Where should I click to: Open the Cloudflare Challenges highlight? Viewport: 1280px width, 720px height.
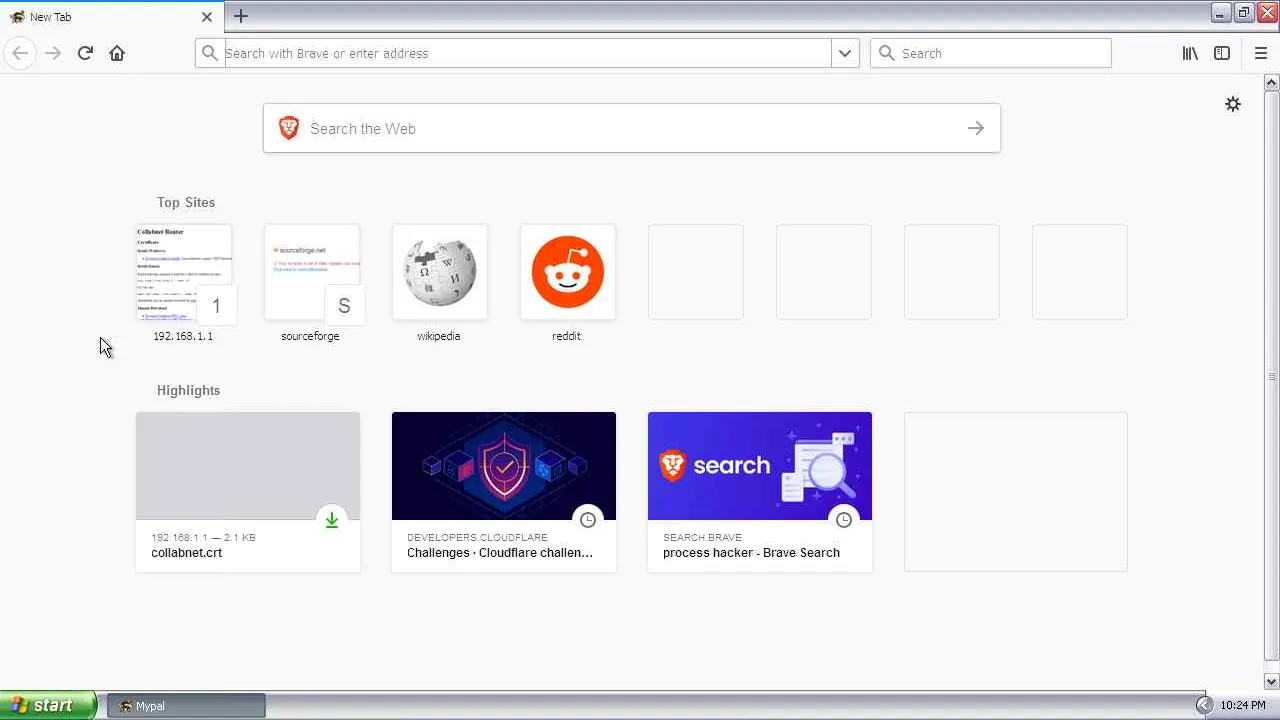[x=504, y=492]
